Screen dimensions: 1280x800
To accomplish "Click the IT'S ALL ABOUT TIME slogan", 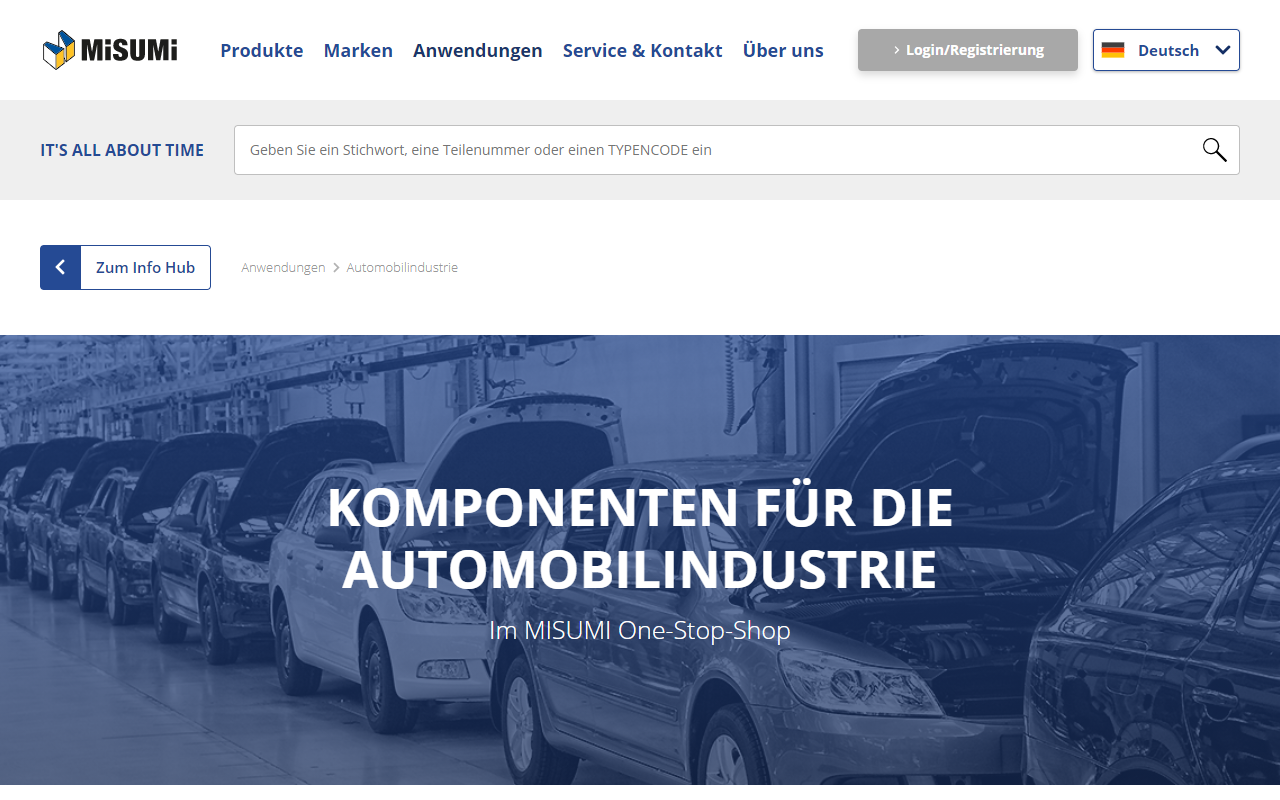I will (x=122, y=150).
